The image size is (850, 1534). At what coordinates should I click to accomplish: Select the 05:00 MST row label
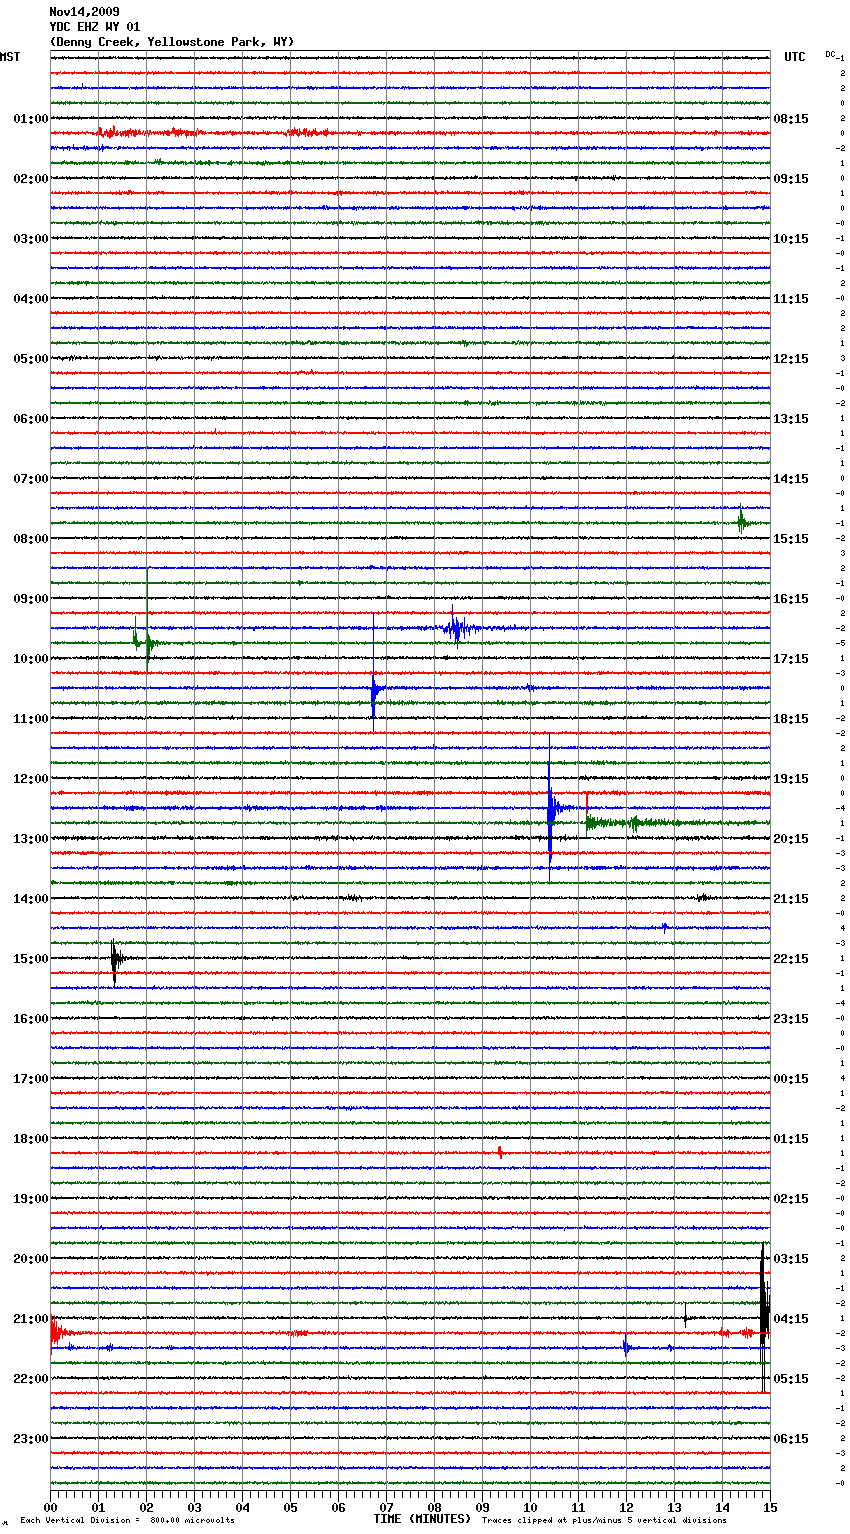[31, 359]
